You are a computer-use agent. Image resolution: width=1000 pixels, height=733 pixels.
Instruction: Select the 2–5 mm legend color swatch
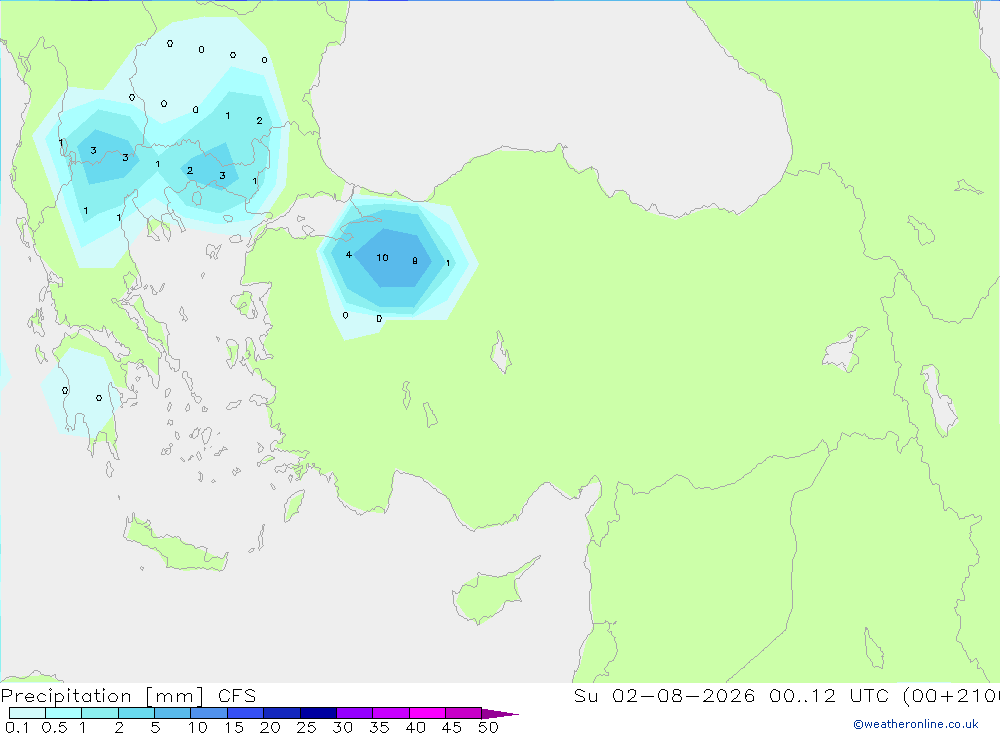(x=136, y=713)
